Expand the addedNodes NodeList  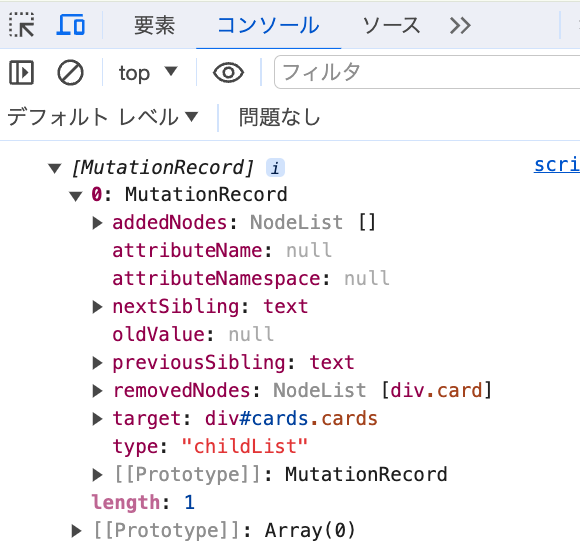(97, 223)
